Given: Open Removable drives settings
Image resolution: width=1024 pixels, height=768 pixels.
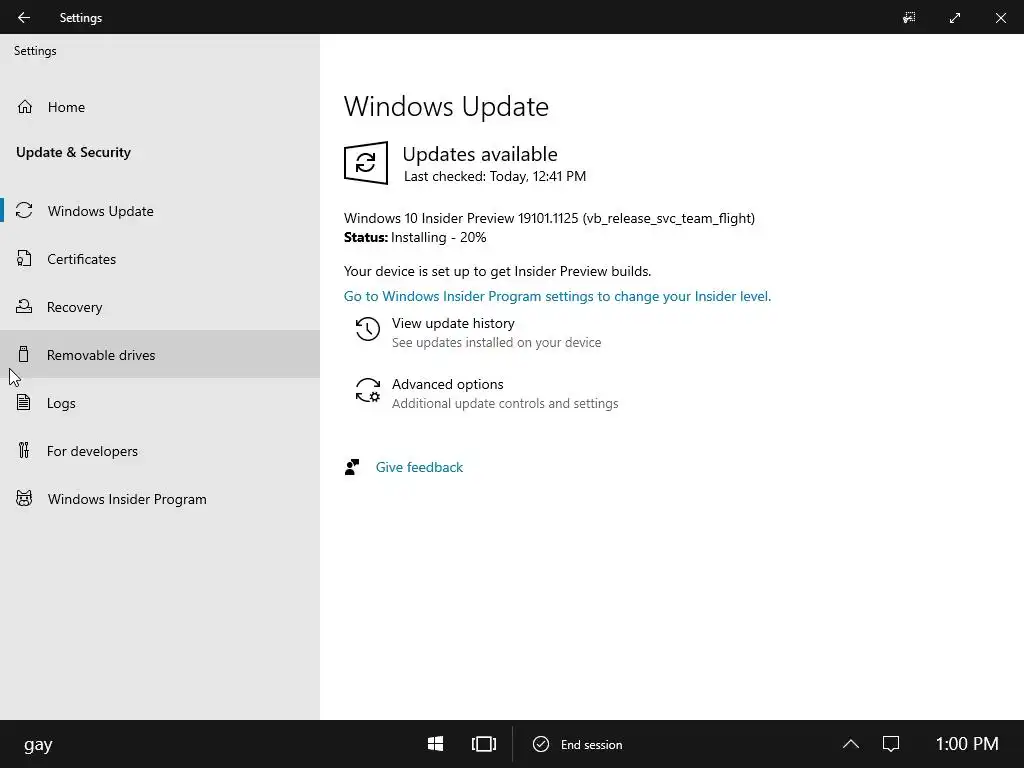Looking at the screenshot, I should click(160, 355).
